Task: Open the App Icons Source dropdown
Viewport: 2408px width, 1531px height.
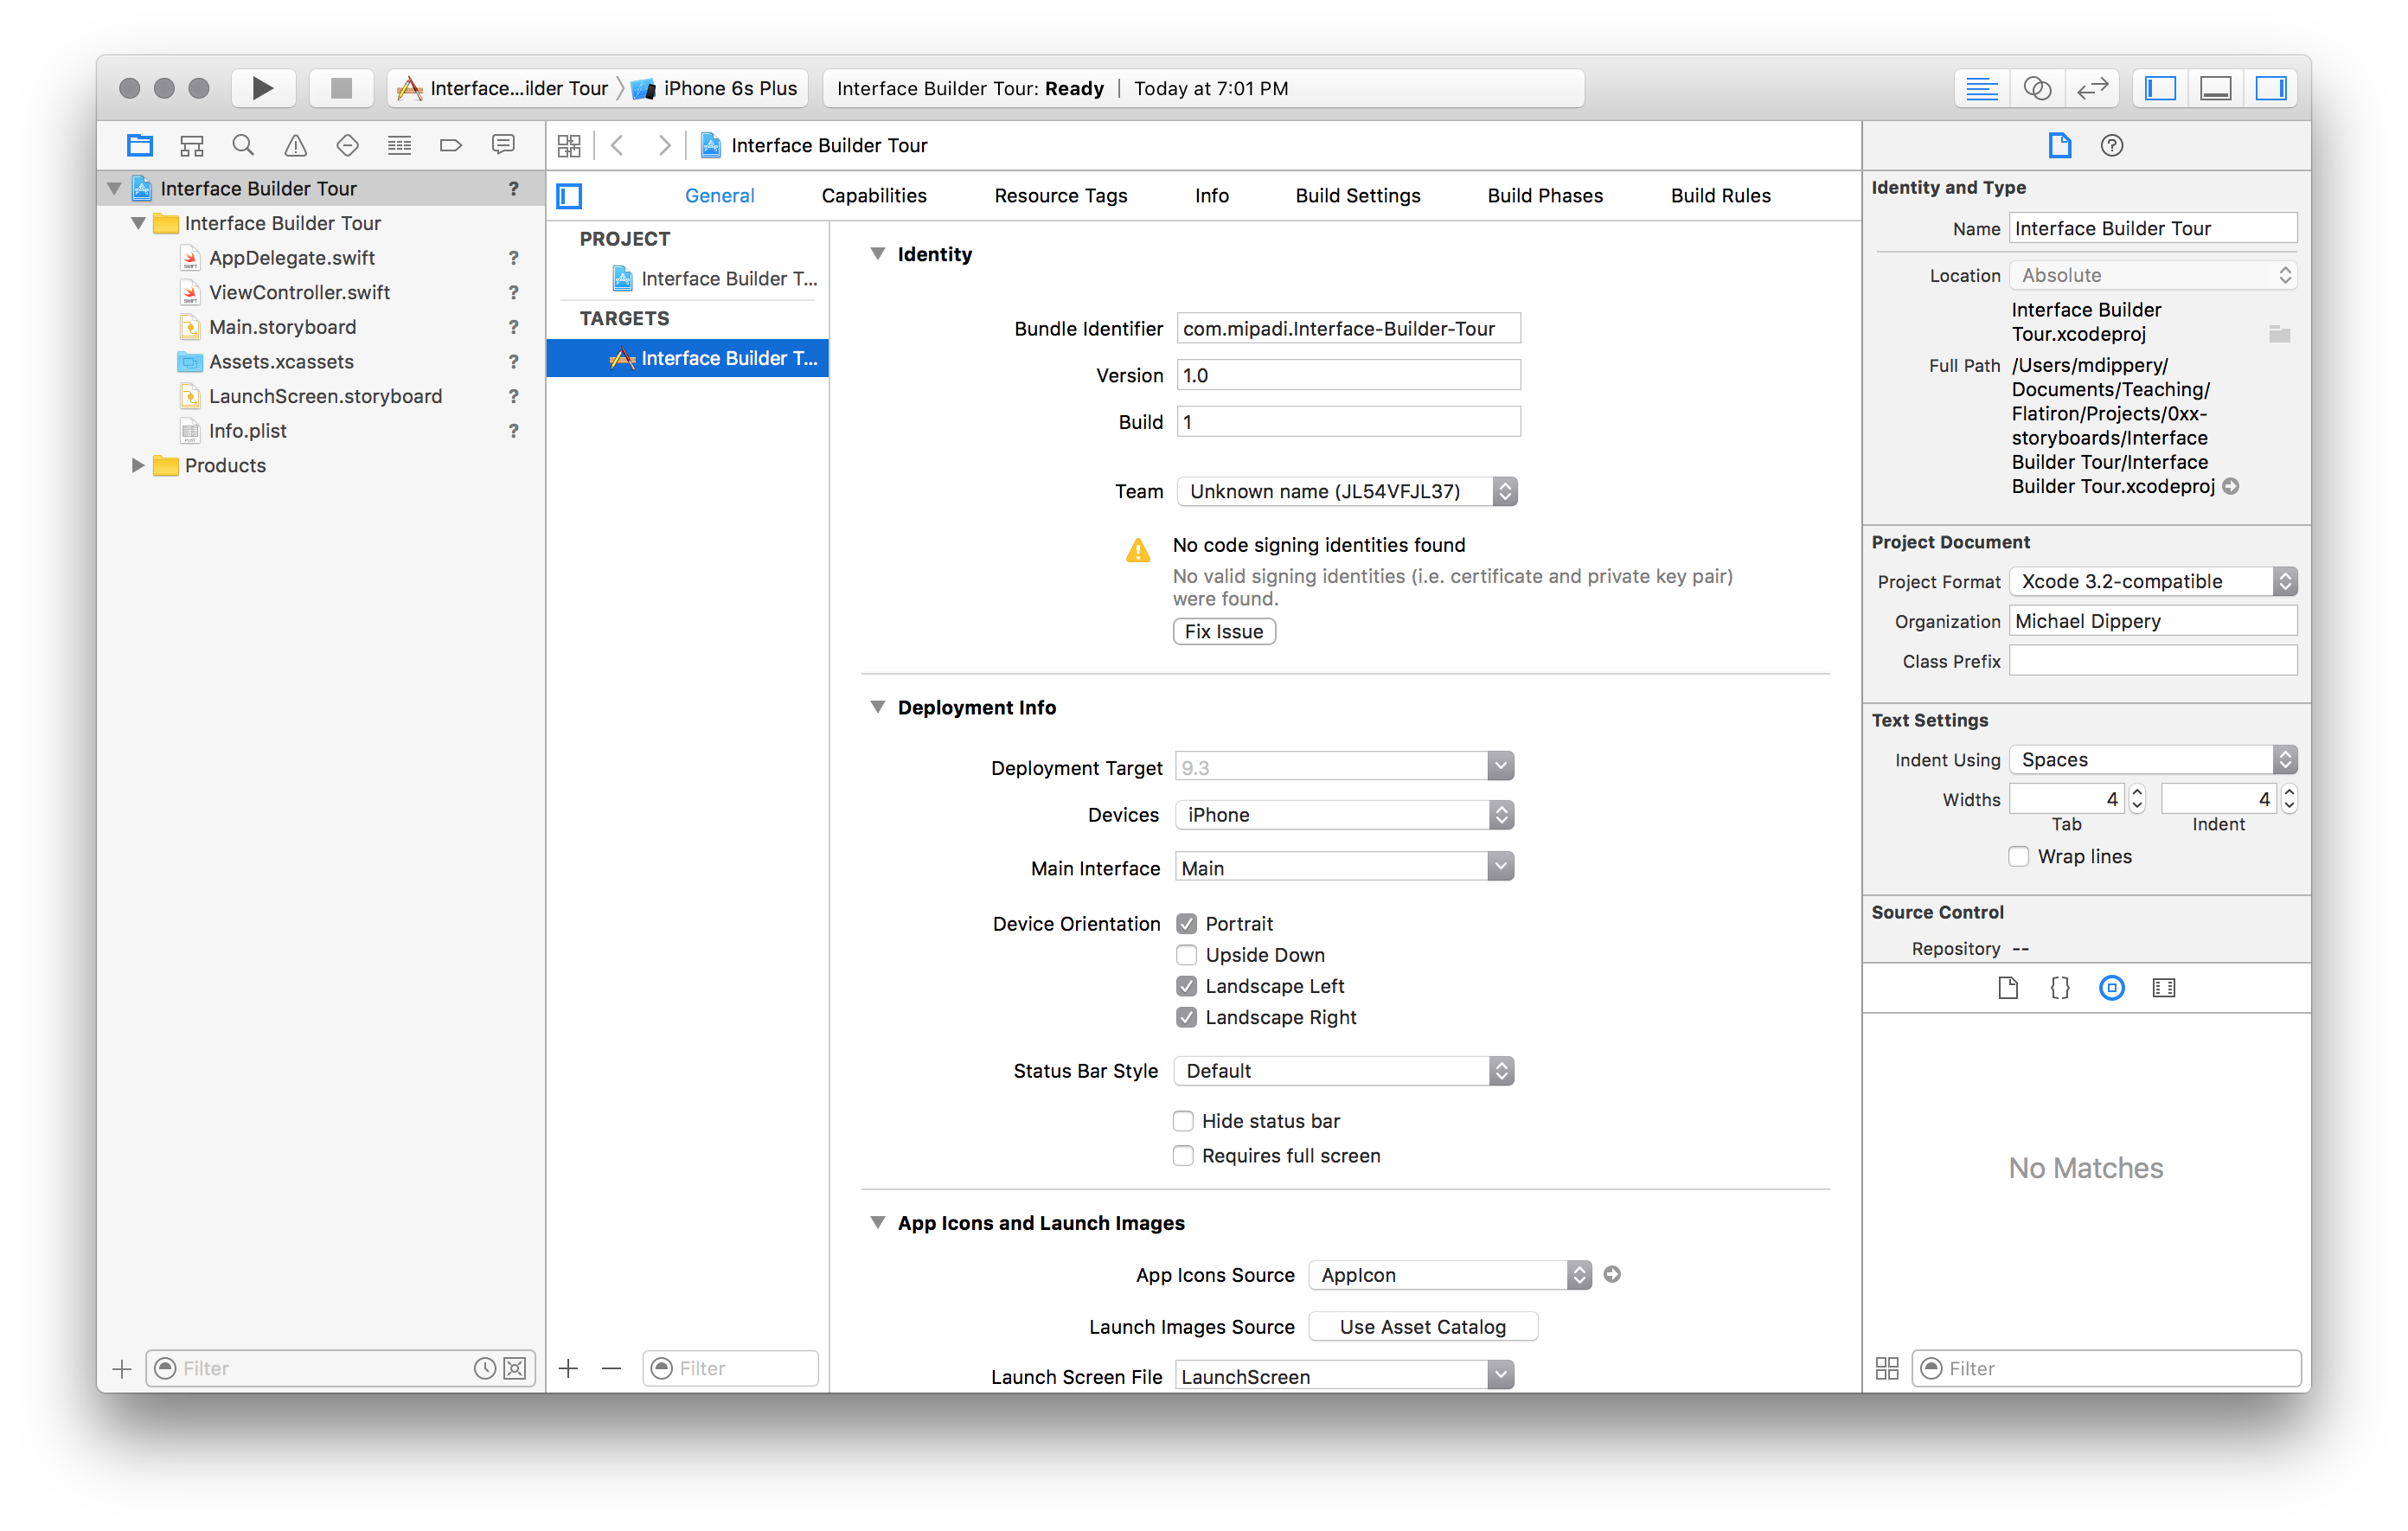Action: 1451,1275
